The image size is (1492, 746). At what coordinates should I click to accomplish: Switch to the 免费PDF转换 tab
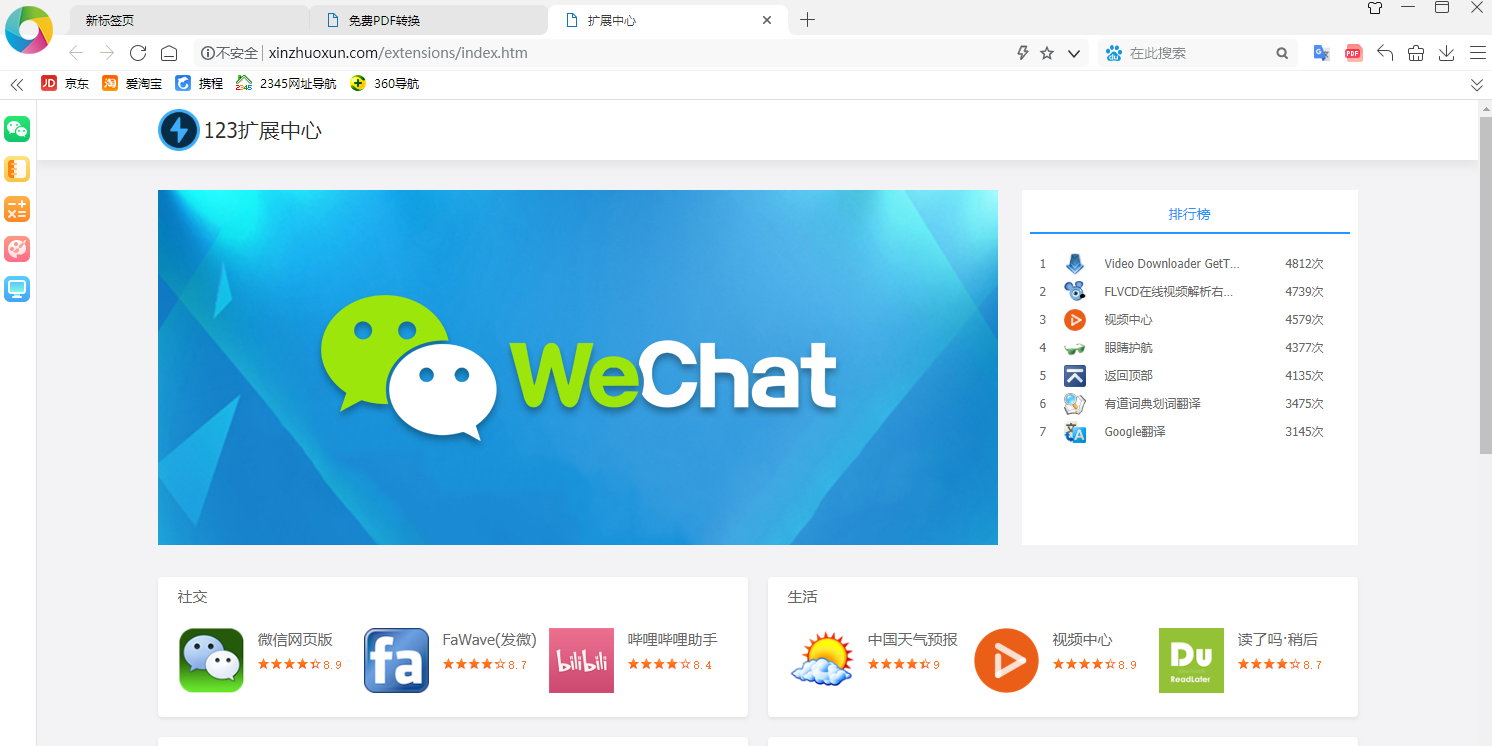[428, 20]
